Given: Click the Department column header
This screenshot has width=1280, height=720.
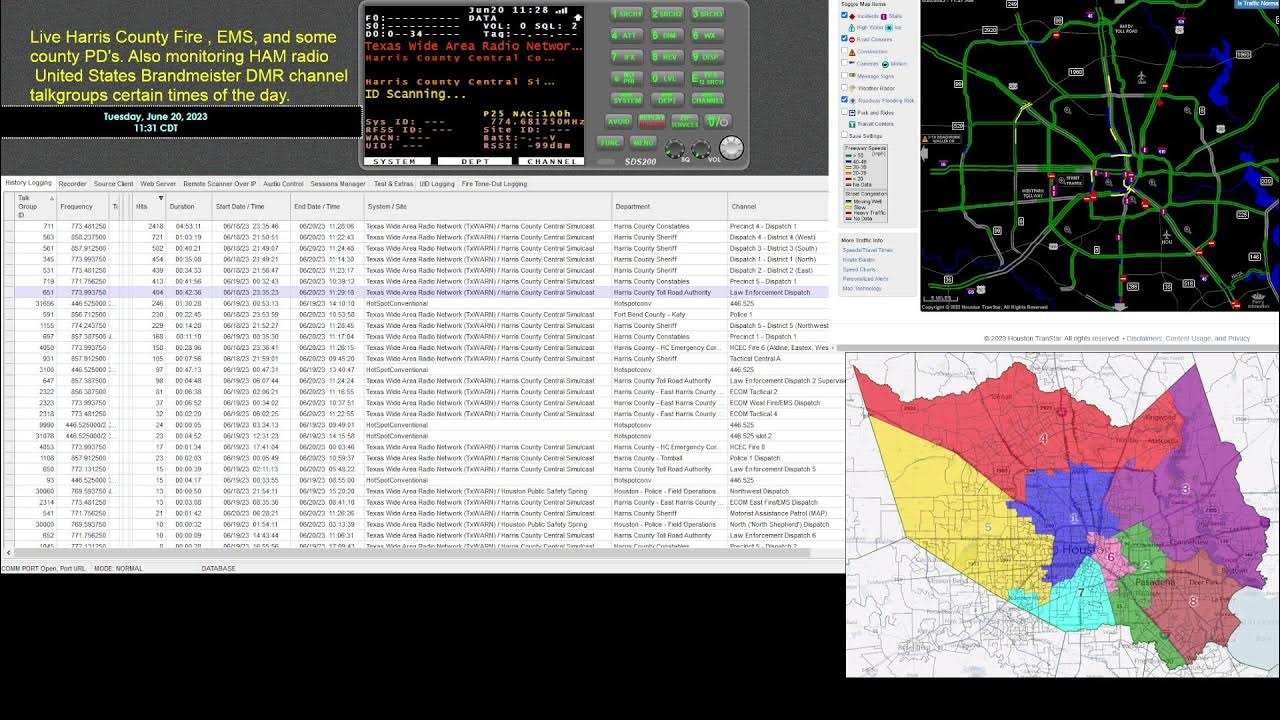Looking at the screenshot, I should [669, 207].
